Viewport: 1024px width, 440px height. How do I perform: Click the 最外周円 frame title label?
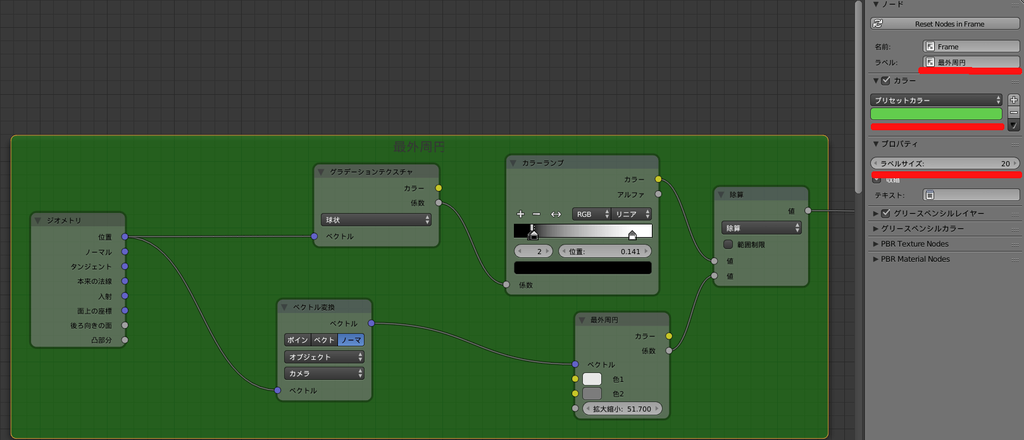click(x=419, y=147)
